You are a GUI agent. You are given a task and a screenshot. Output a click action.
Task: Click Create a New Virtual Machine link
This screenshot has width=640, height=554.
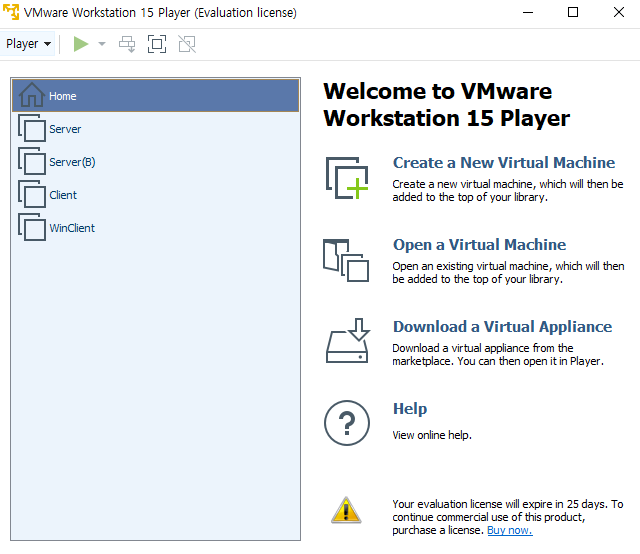tap(504, 162)
